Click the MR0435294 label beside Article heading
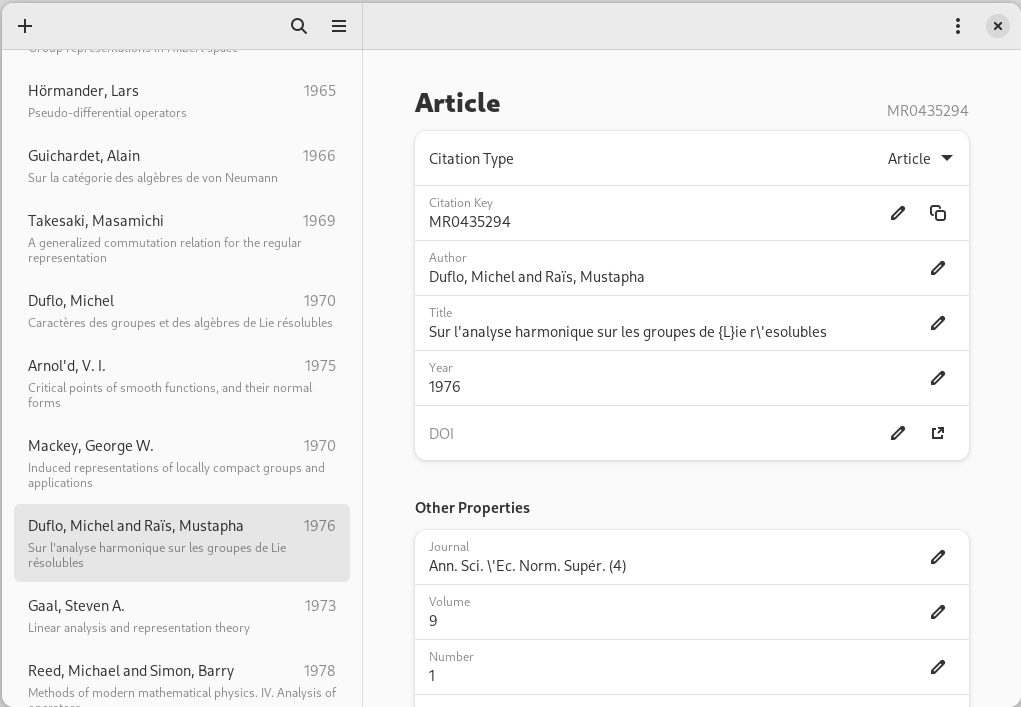1021x707 pixels. pyautogui.click(x=927, y=111)
